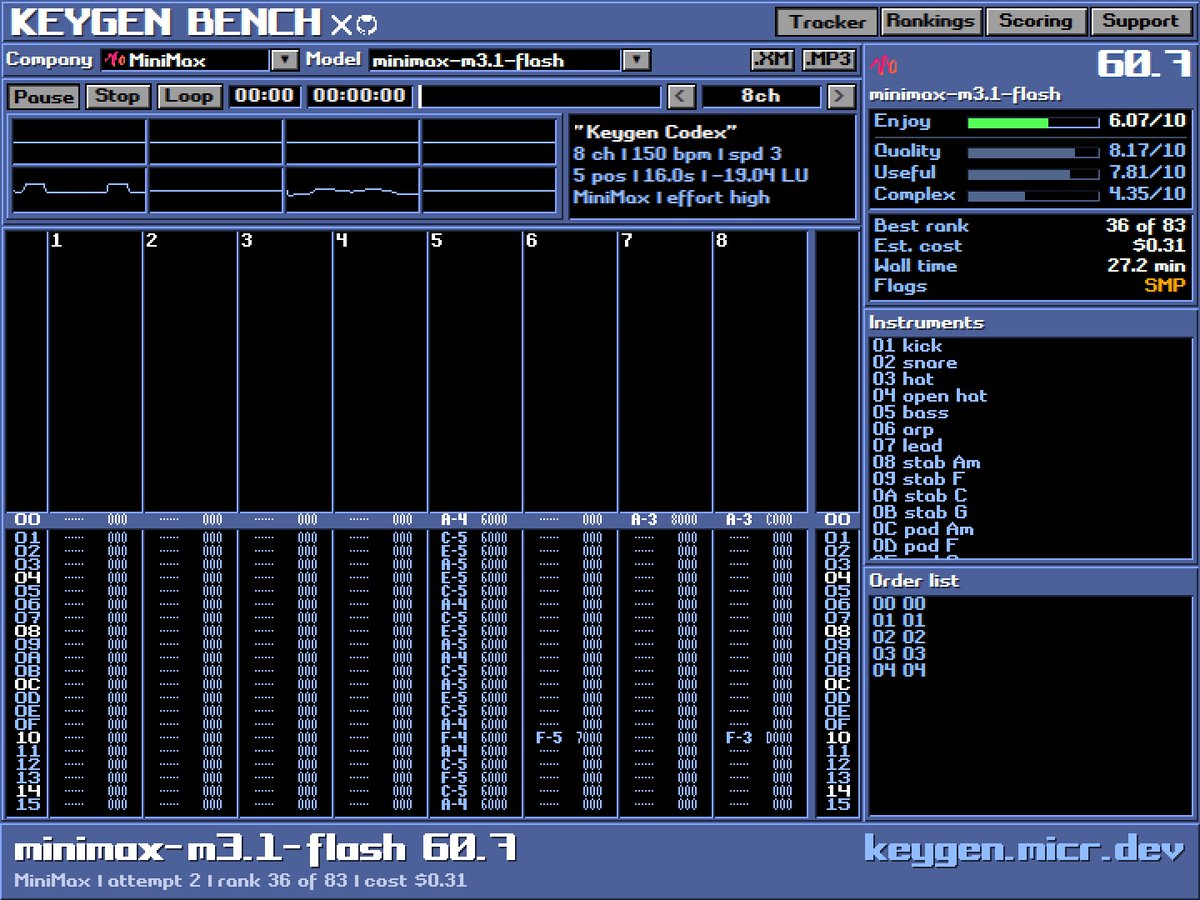Click the playback progress bar
The width and height of the screenshot is (1200, 900).
pyautogui.click(x=540, y=96)
